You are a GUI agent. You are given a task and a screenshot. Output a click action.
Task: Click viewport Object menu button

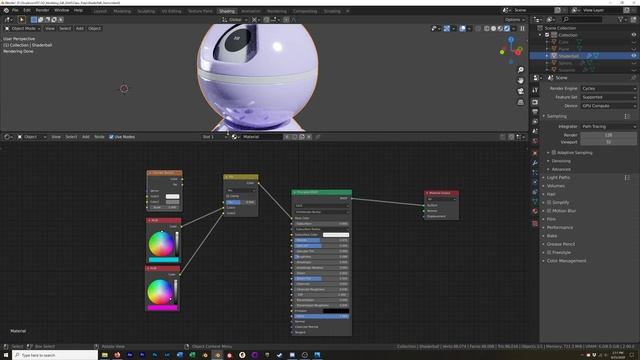click(x=94, y=29)
